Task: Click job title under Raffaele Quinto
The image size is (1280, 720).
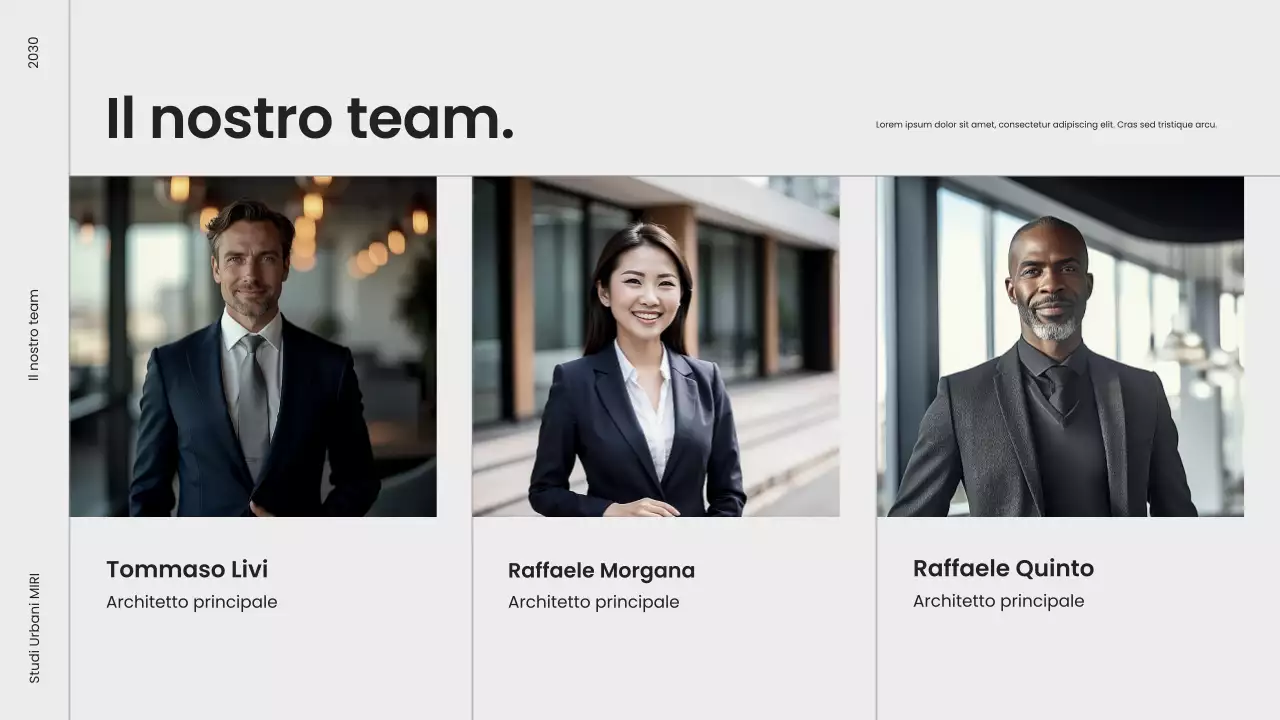Action: tap(999, 601)
